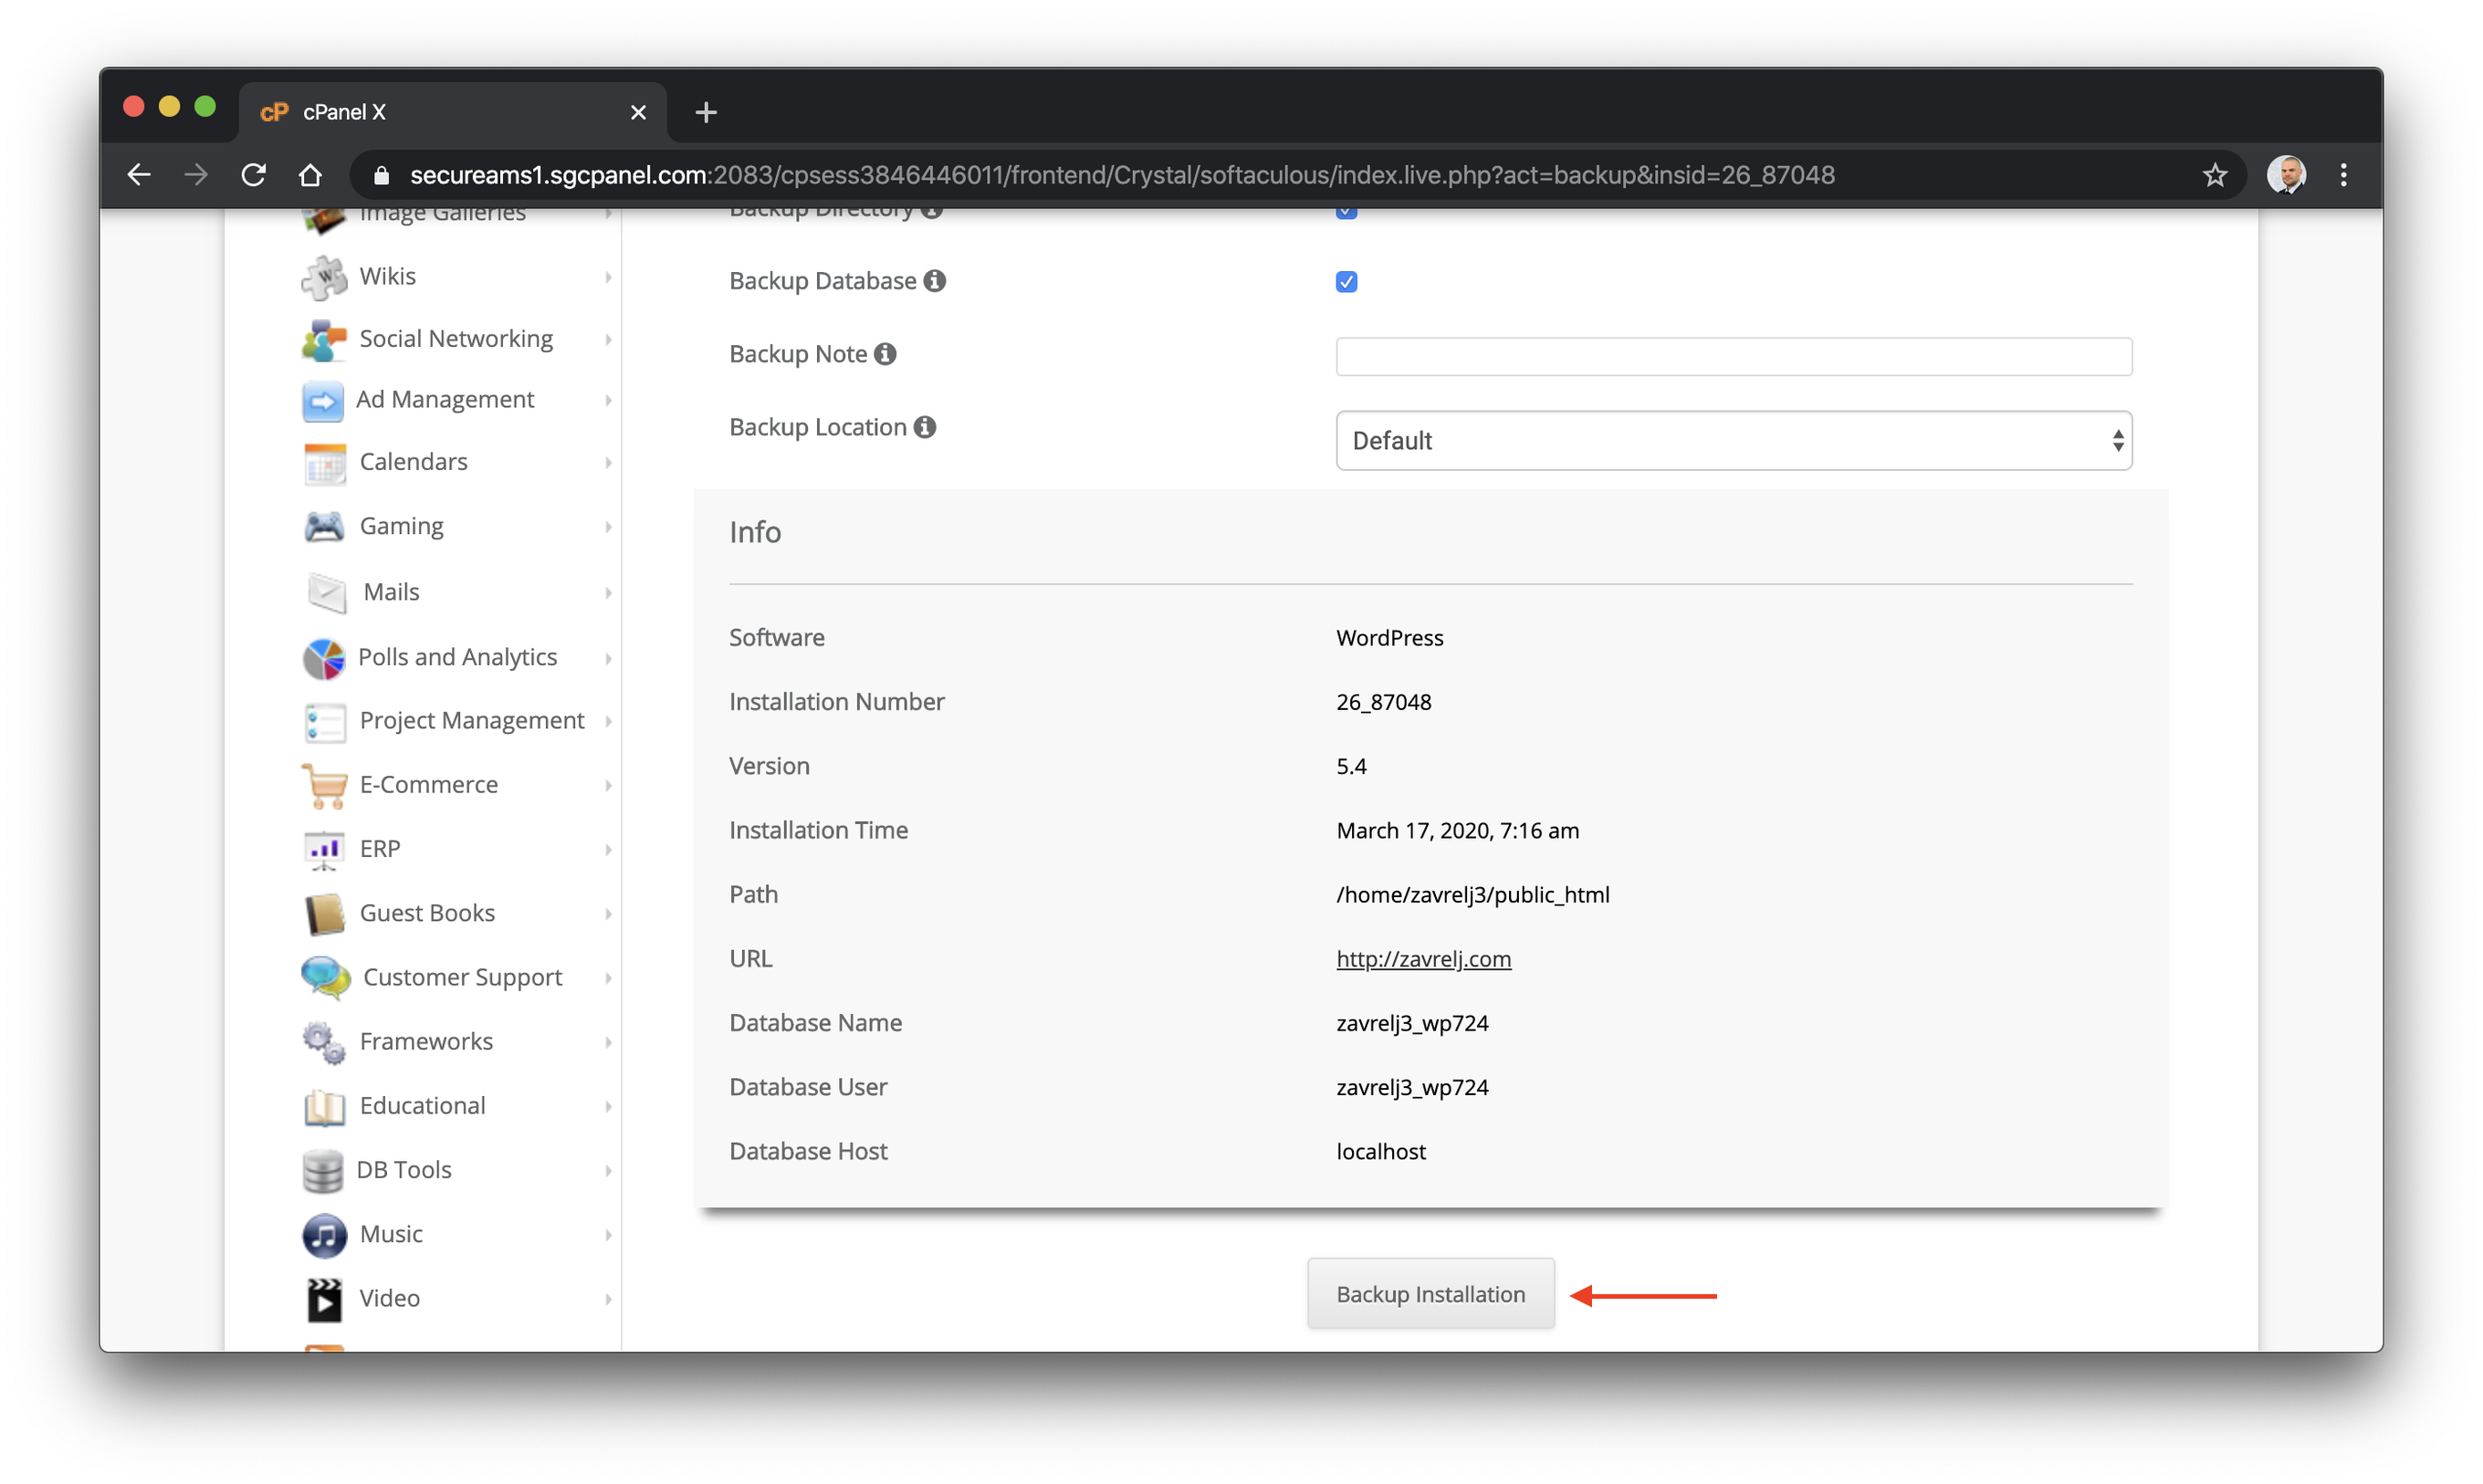Click the Music note icon

pyautogui.click(x=324, y=1235)
